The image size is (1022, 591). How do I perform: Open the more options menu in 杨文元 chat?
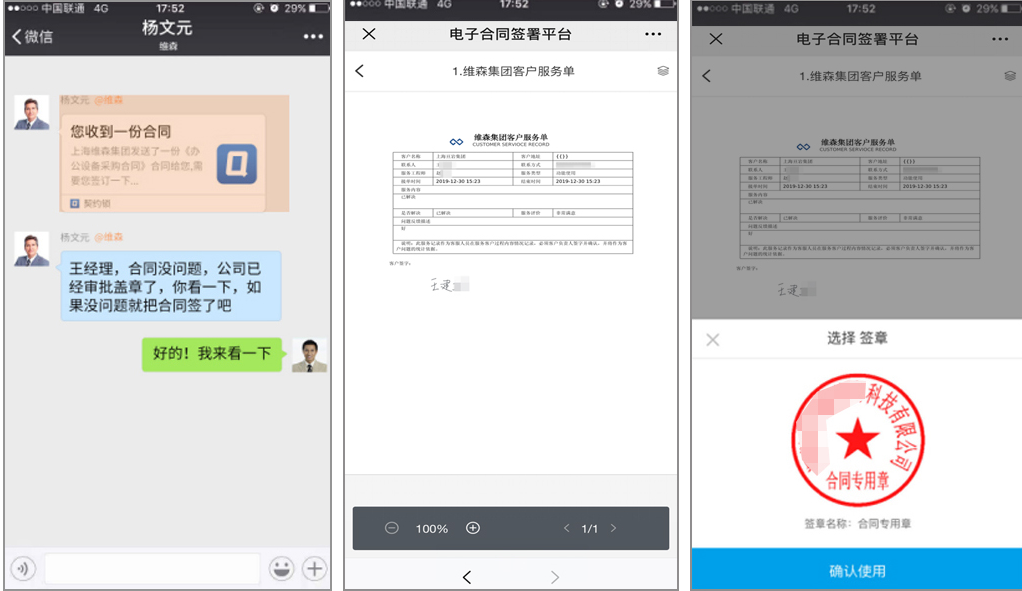click(x=313, y=36)
